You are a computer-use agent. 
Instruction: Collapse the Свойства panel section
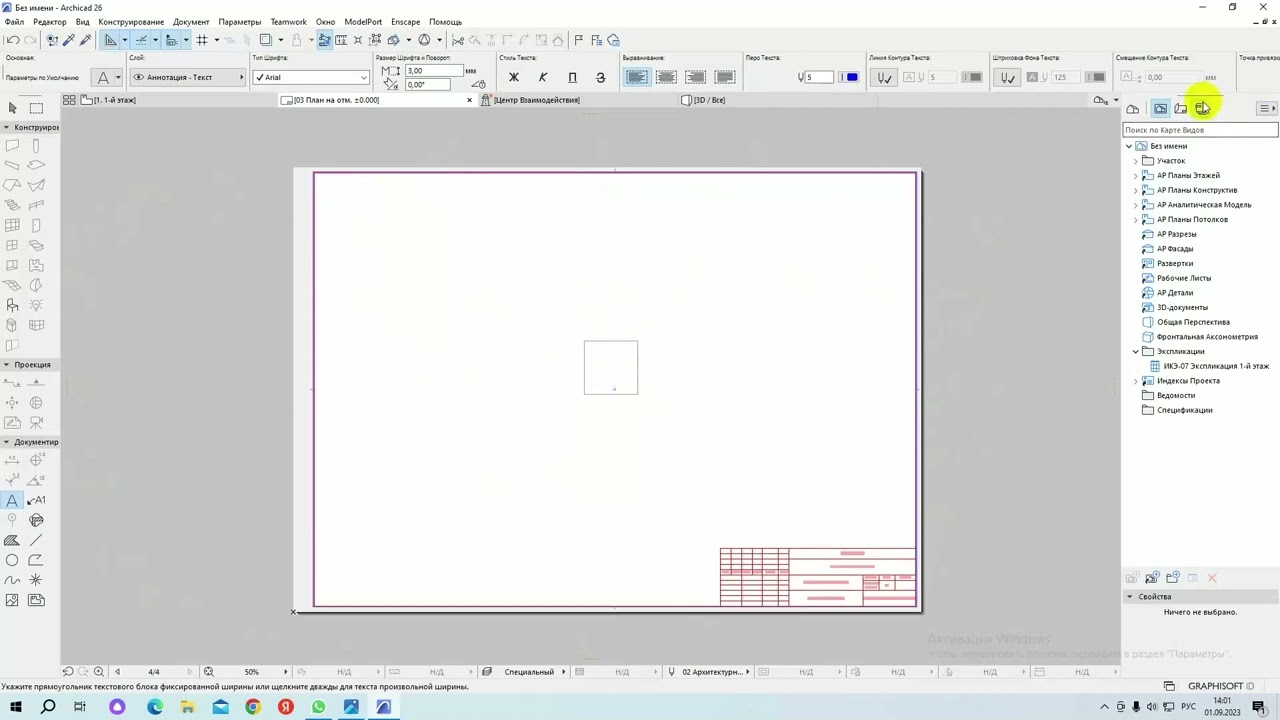coord(1130,597)
